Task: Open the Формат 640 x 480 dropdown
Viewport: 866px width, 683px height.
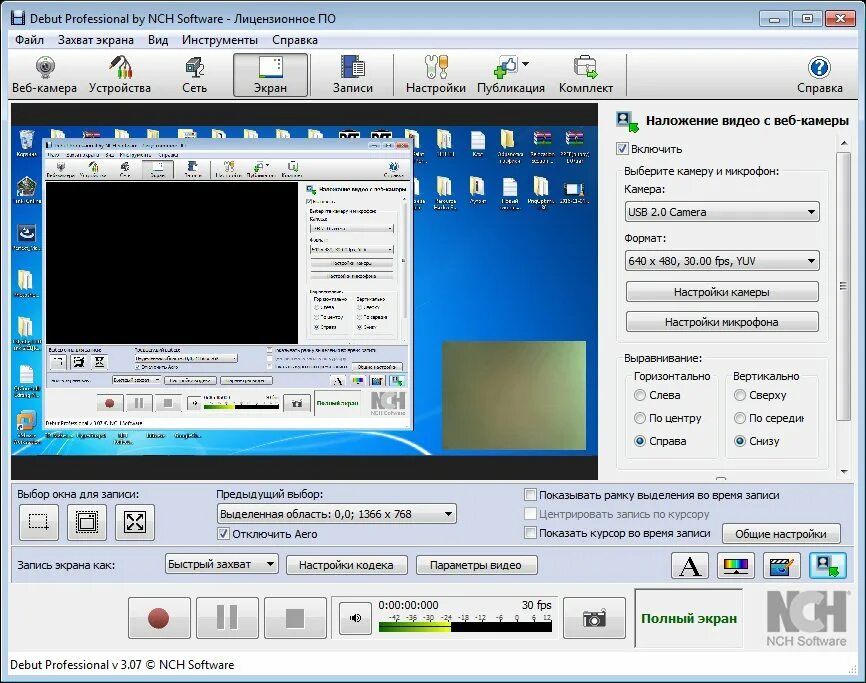Action: tap(722, 261)
